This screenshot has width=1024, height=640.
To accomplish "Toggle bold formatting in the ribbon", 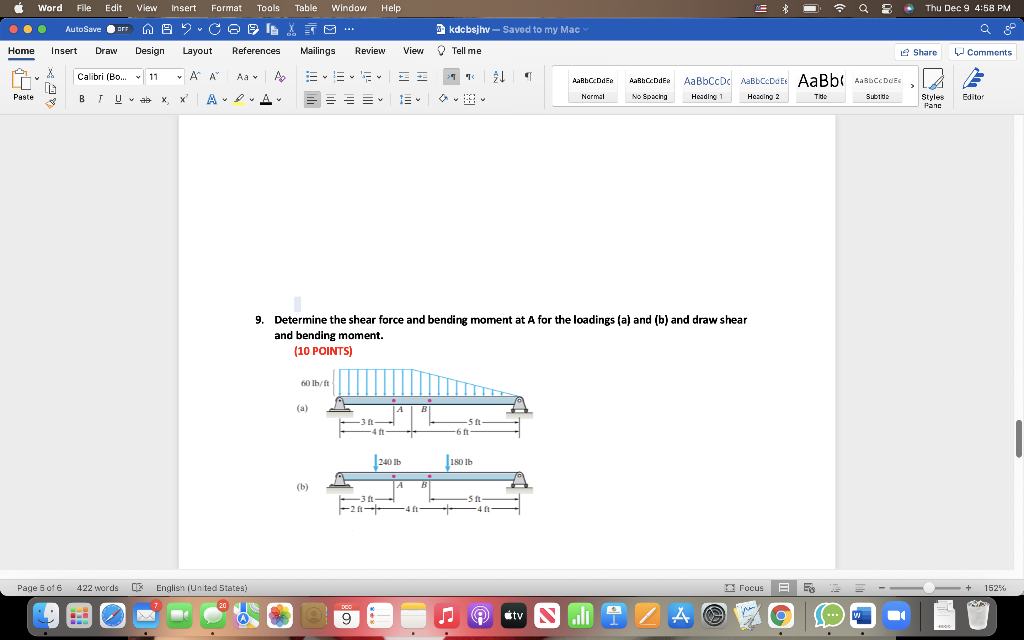I will coord(82,99).
